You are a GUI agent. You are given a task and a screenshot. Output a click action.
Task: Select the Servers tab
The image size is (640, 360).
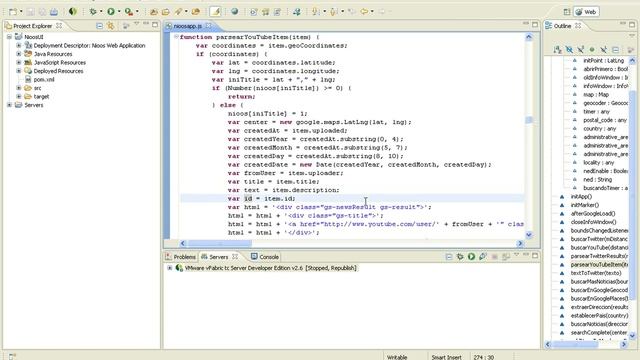point(219,257)
